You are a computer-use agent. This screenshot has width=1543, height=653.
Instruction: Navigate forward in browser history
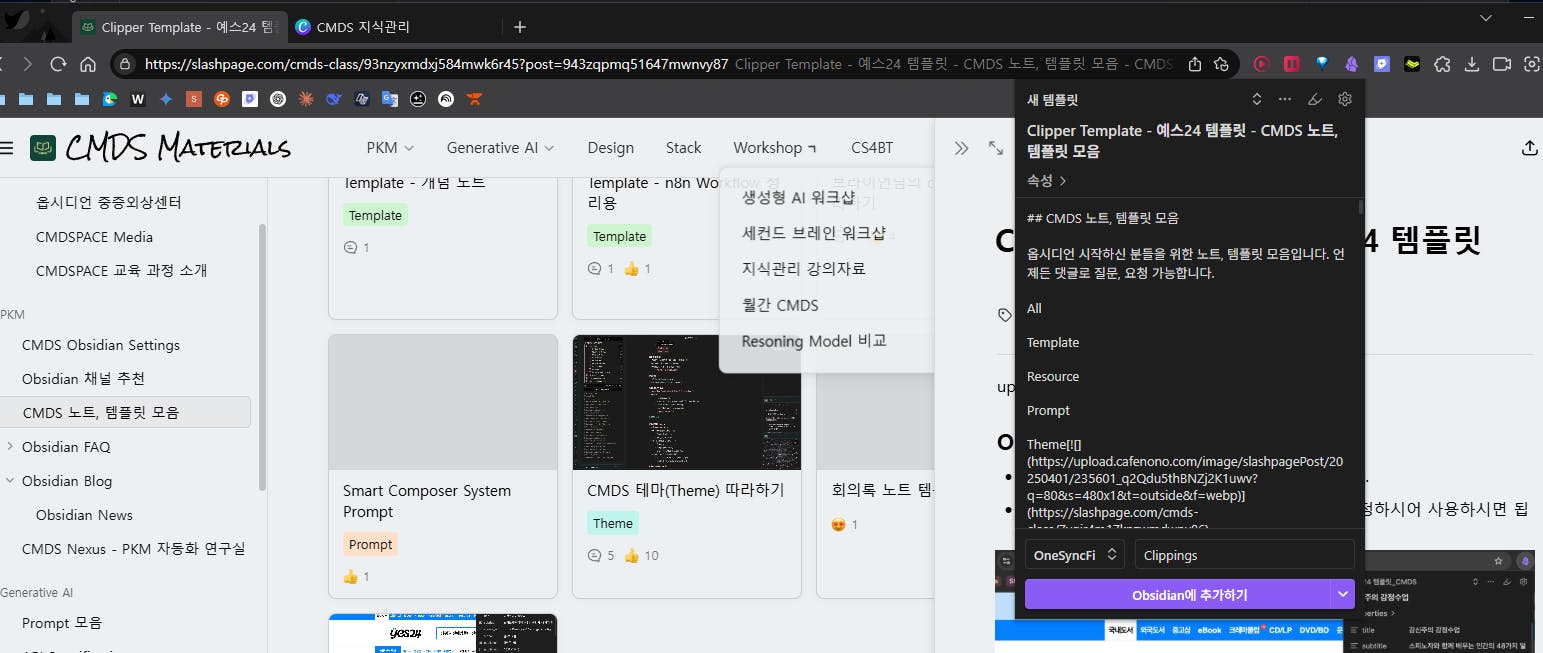[28, 64]
